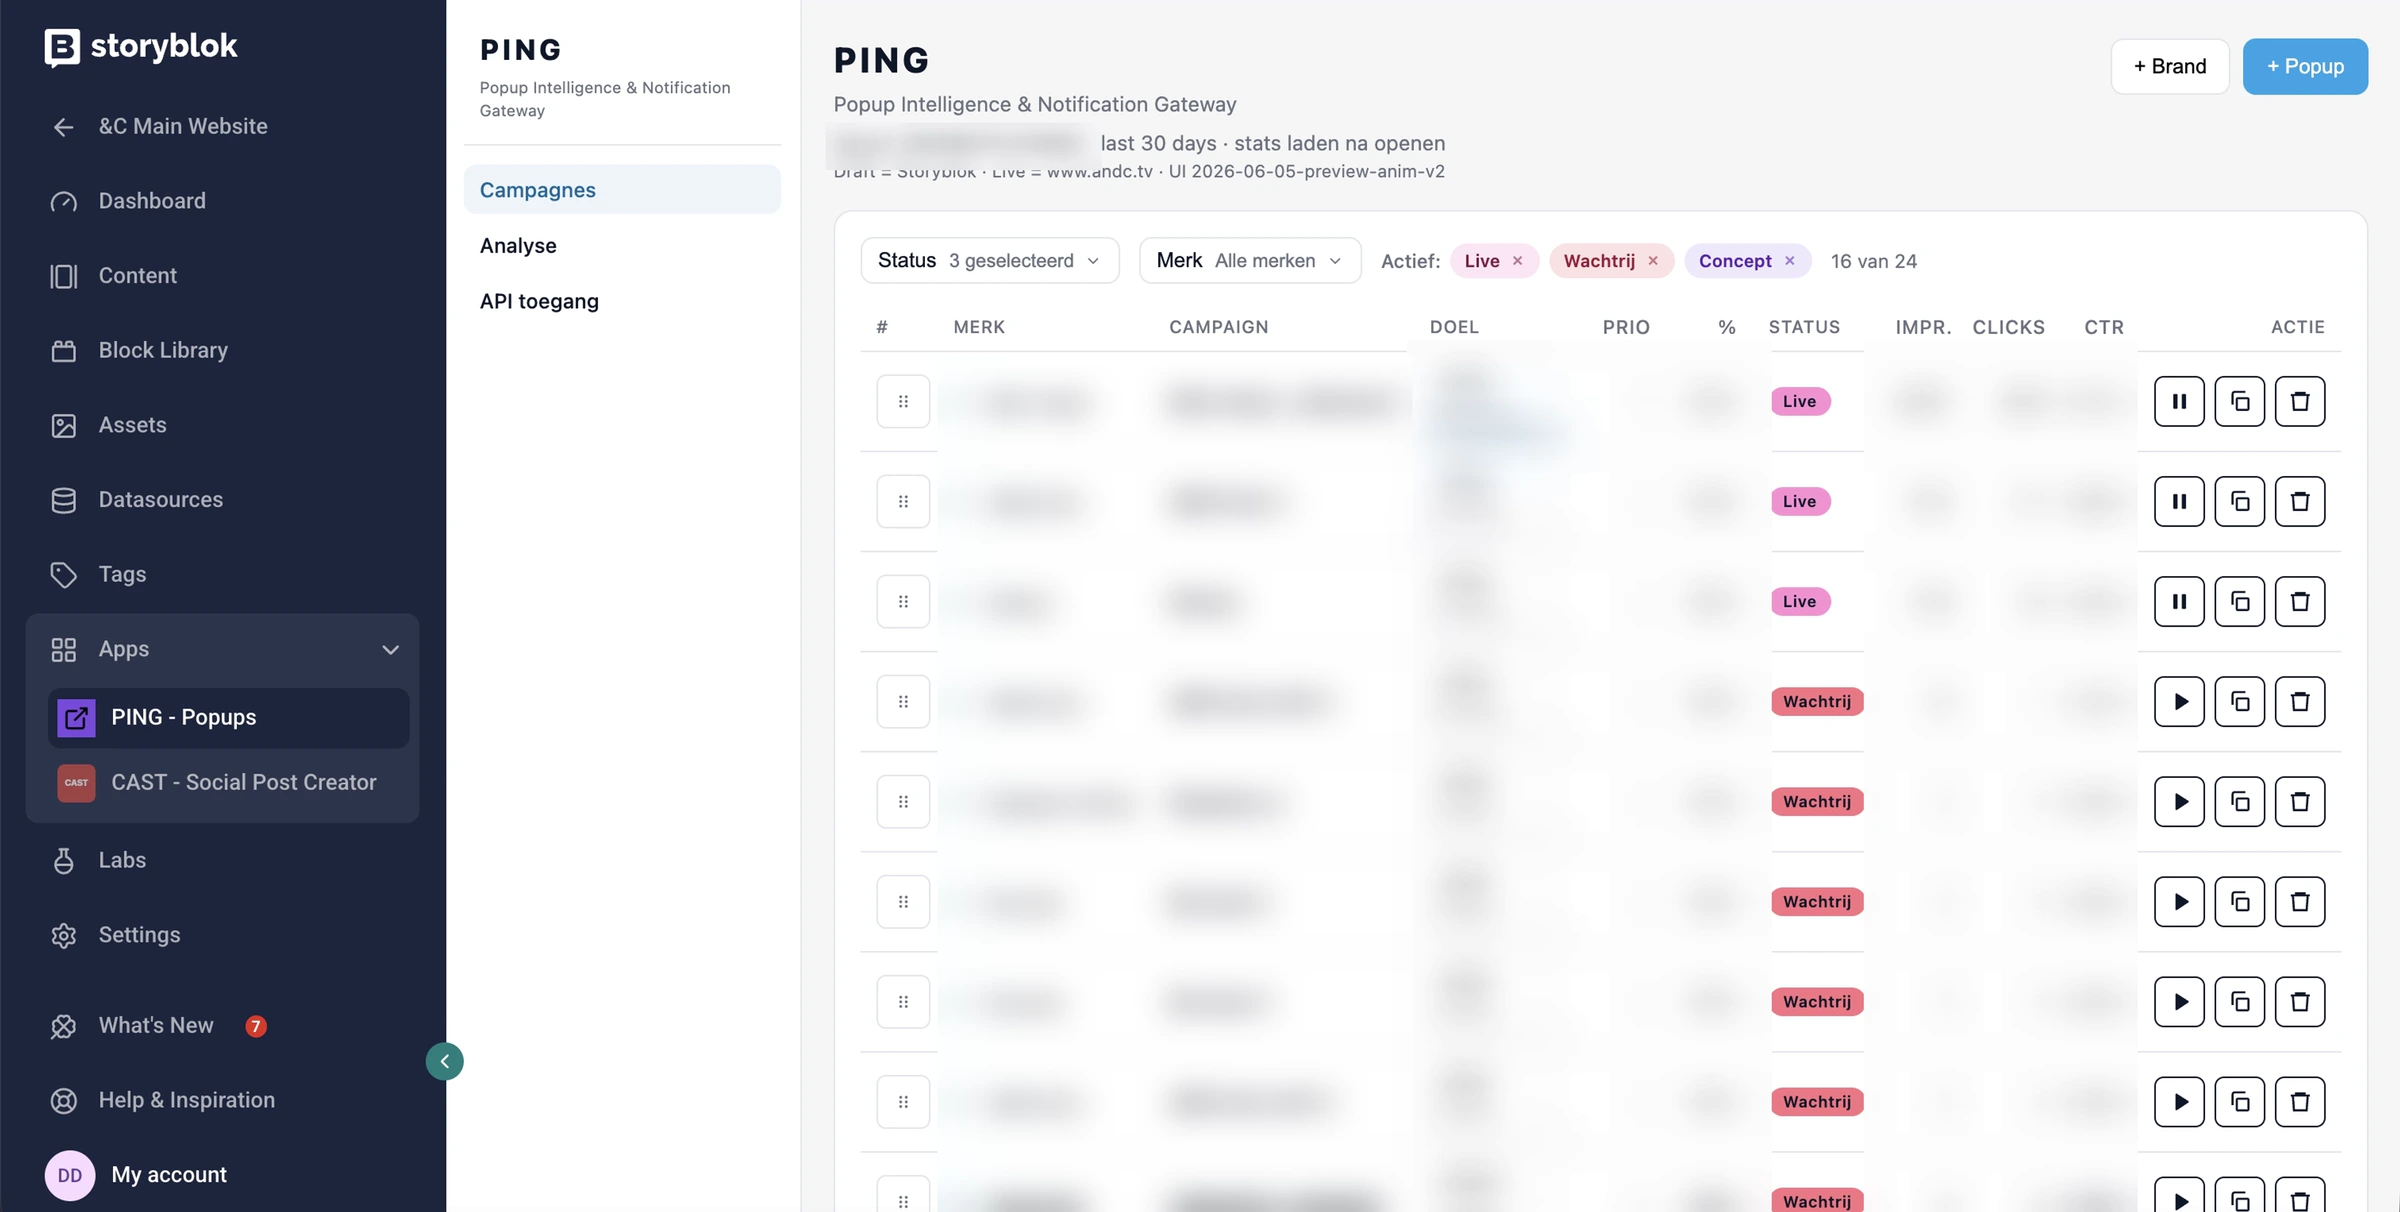This screenshot has width=2400, height=1212.
Task: Delete the second Live campaign
Action: [x=2300, y=501]
